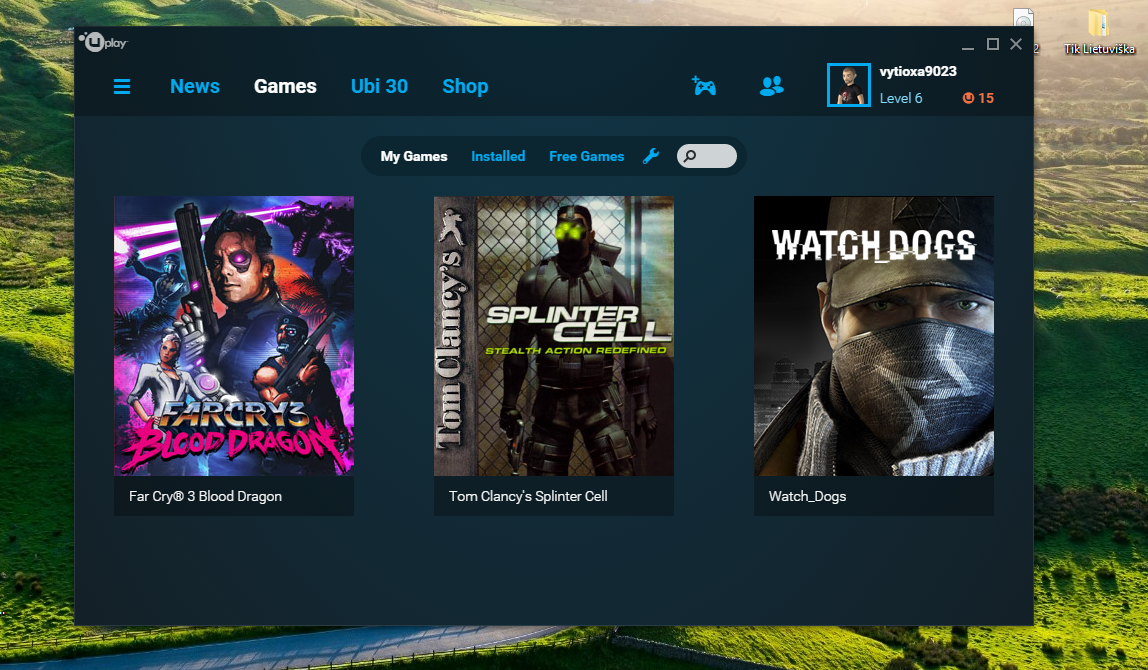Open the game controller add-game icon
1148x670 pixels.
[x=704, y=86]
